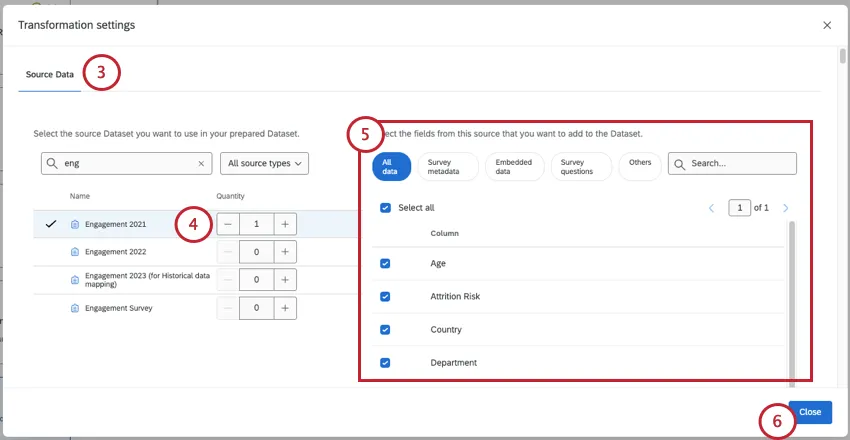The image size is (850, 440).
Task: Click the Engagement 2022 survey icon
Action: coord(75,252)
